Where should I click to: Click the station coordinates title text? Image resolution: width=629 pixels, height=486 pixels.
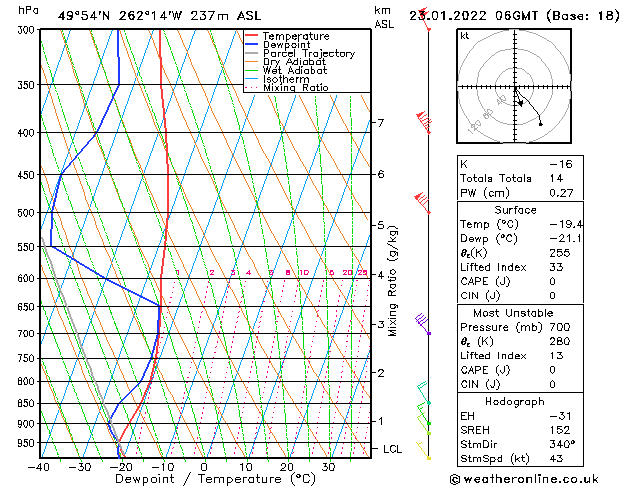tap(159, 16)
